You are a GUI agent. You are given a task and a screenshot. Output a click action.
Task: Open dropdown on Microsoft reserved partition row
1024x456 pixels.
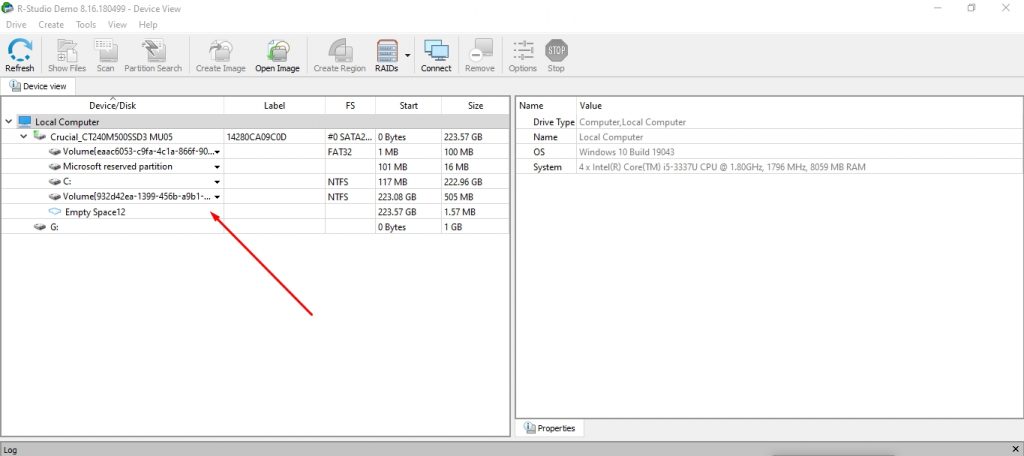point(217,167)
